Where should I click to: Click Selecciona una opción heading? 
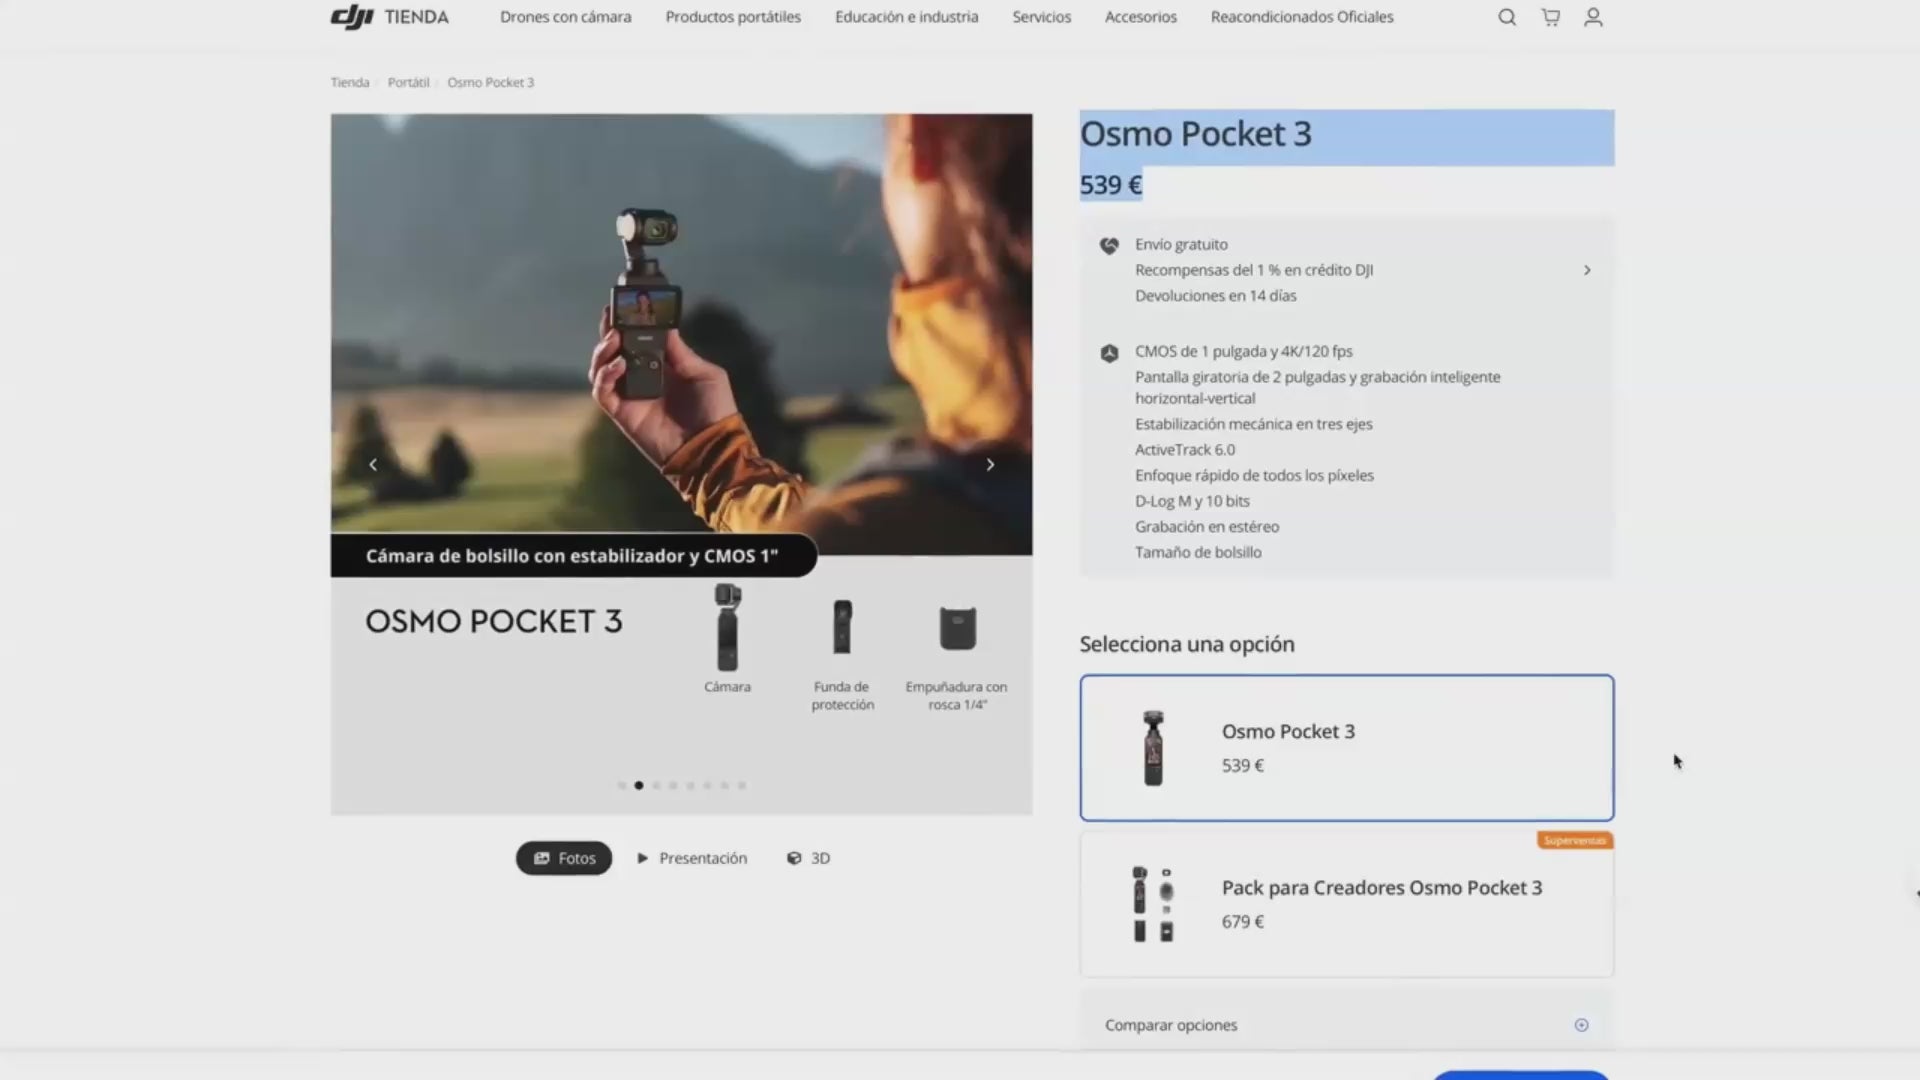pyautogui.click(x=1187, y=644)
